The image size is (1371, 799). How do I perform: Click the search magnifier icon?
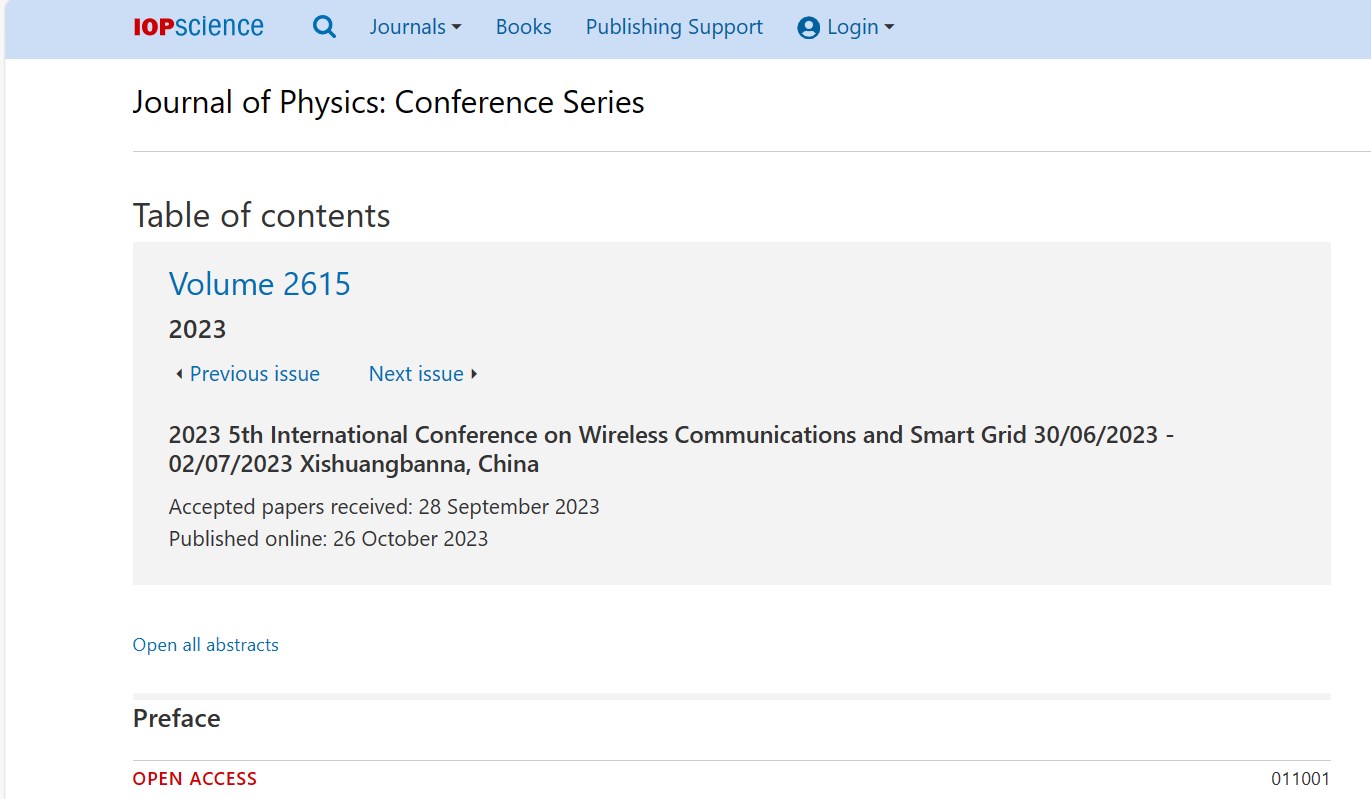(x=324, y=27)
